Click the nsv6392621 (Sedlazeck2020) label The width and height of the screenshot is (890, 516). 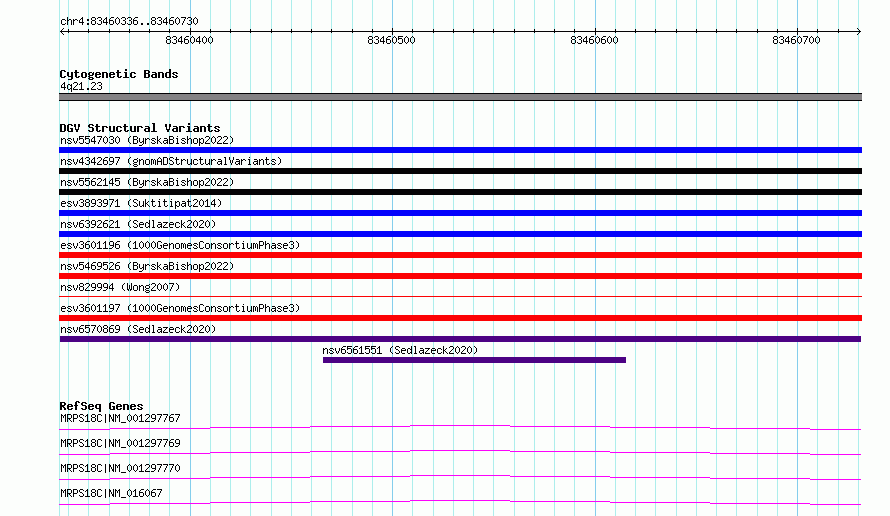(x=138, y=224)
